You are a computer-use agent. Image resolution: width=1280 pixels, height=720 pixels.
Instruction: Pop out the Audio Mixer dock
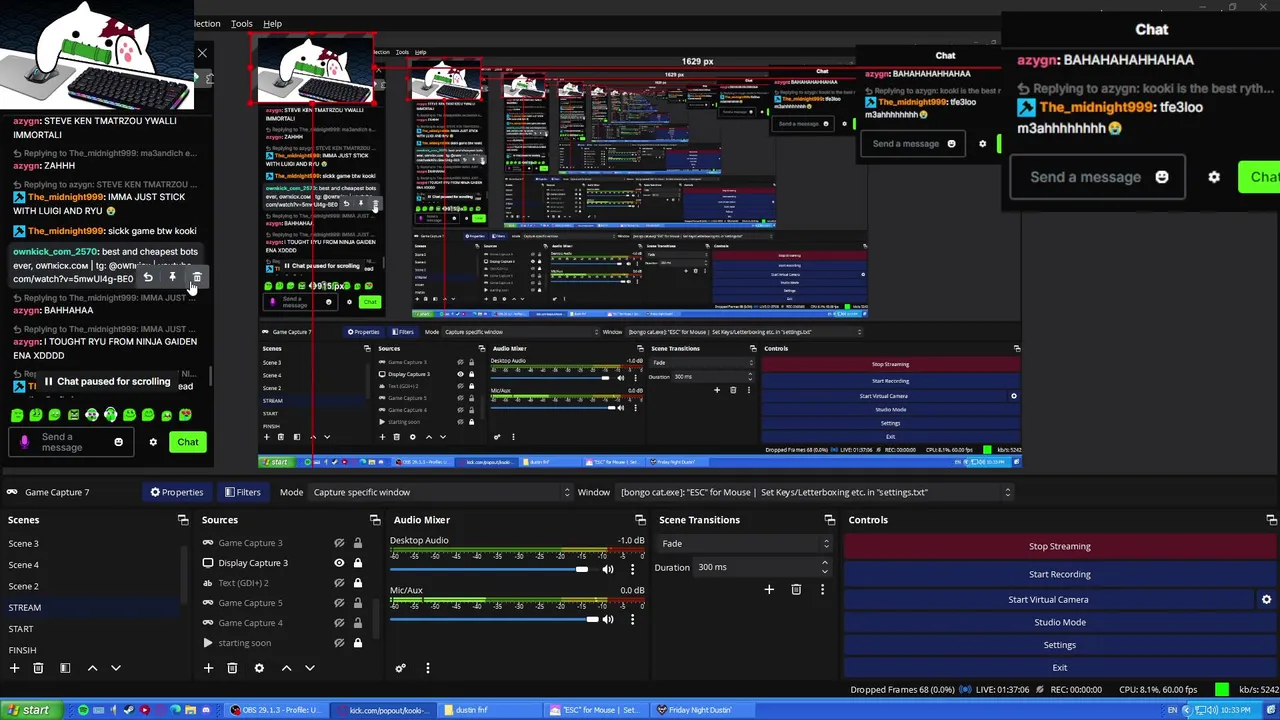[640, 520]
